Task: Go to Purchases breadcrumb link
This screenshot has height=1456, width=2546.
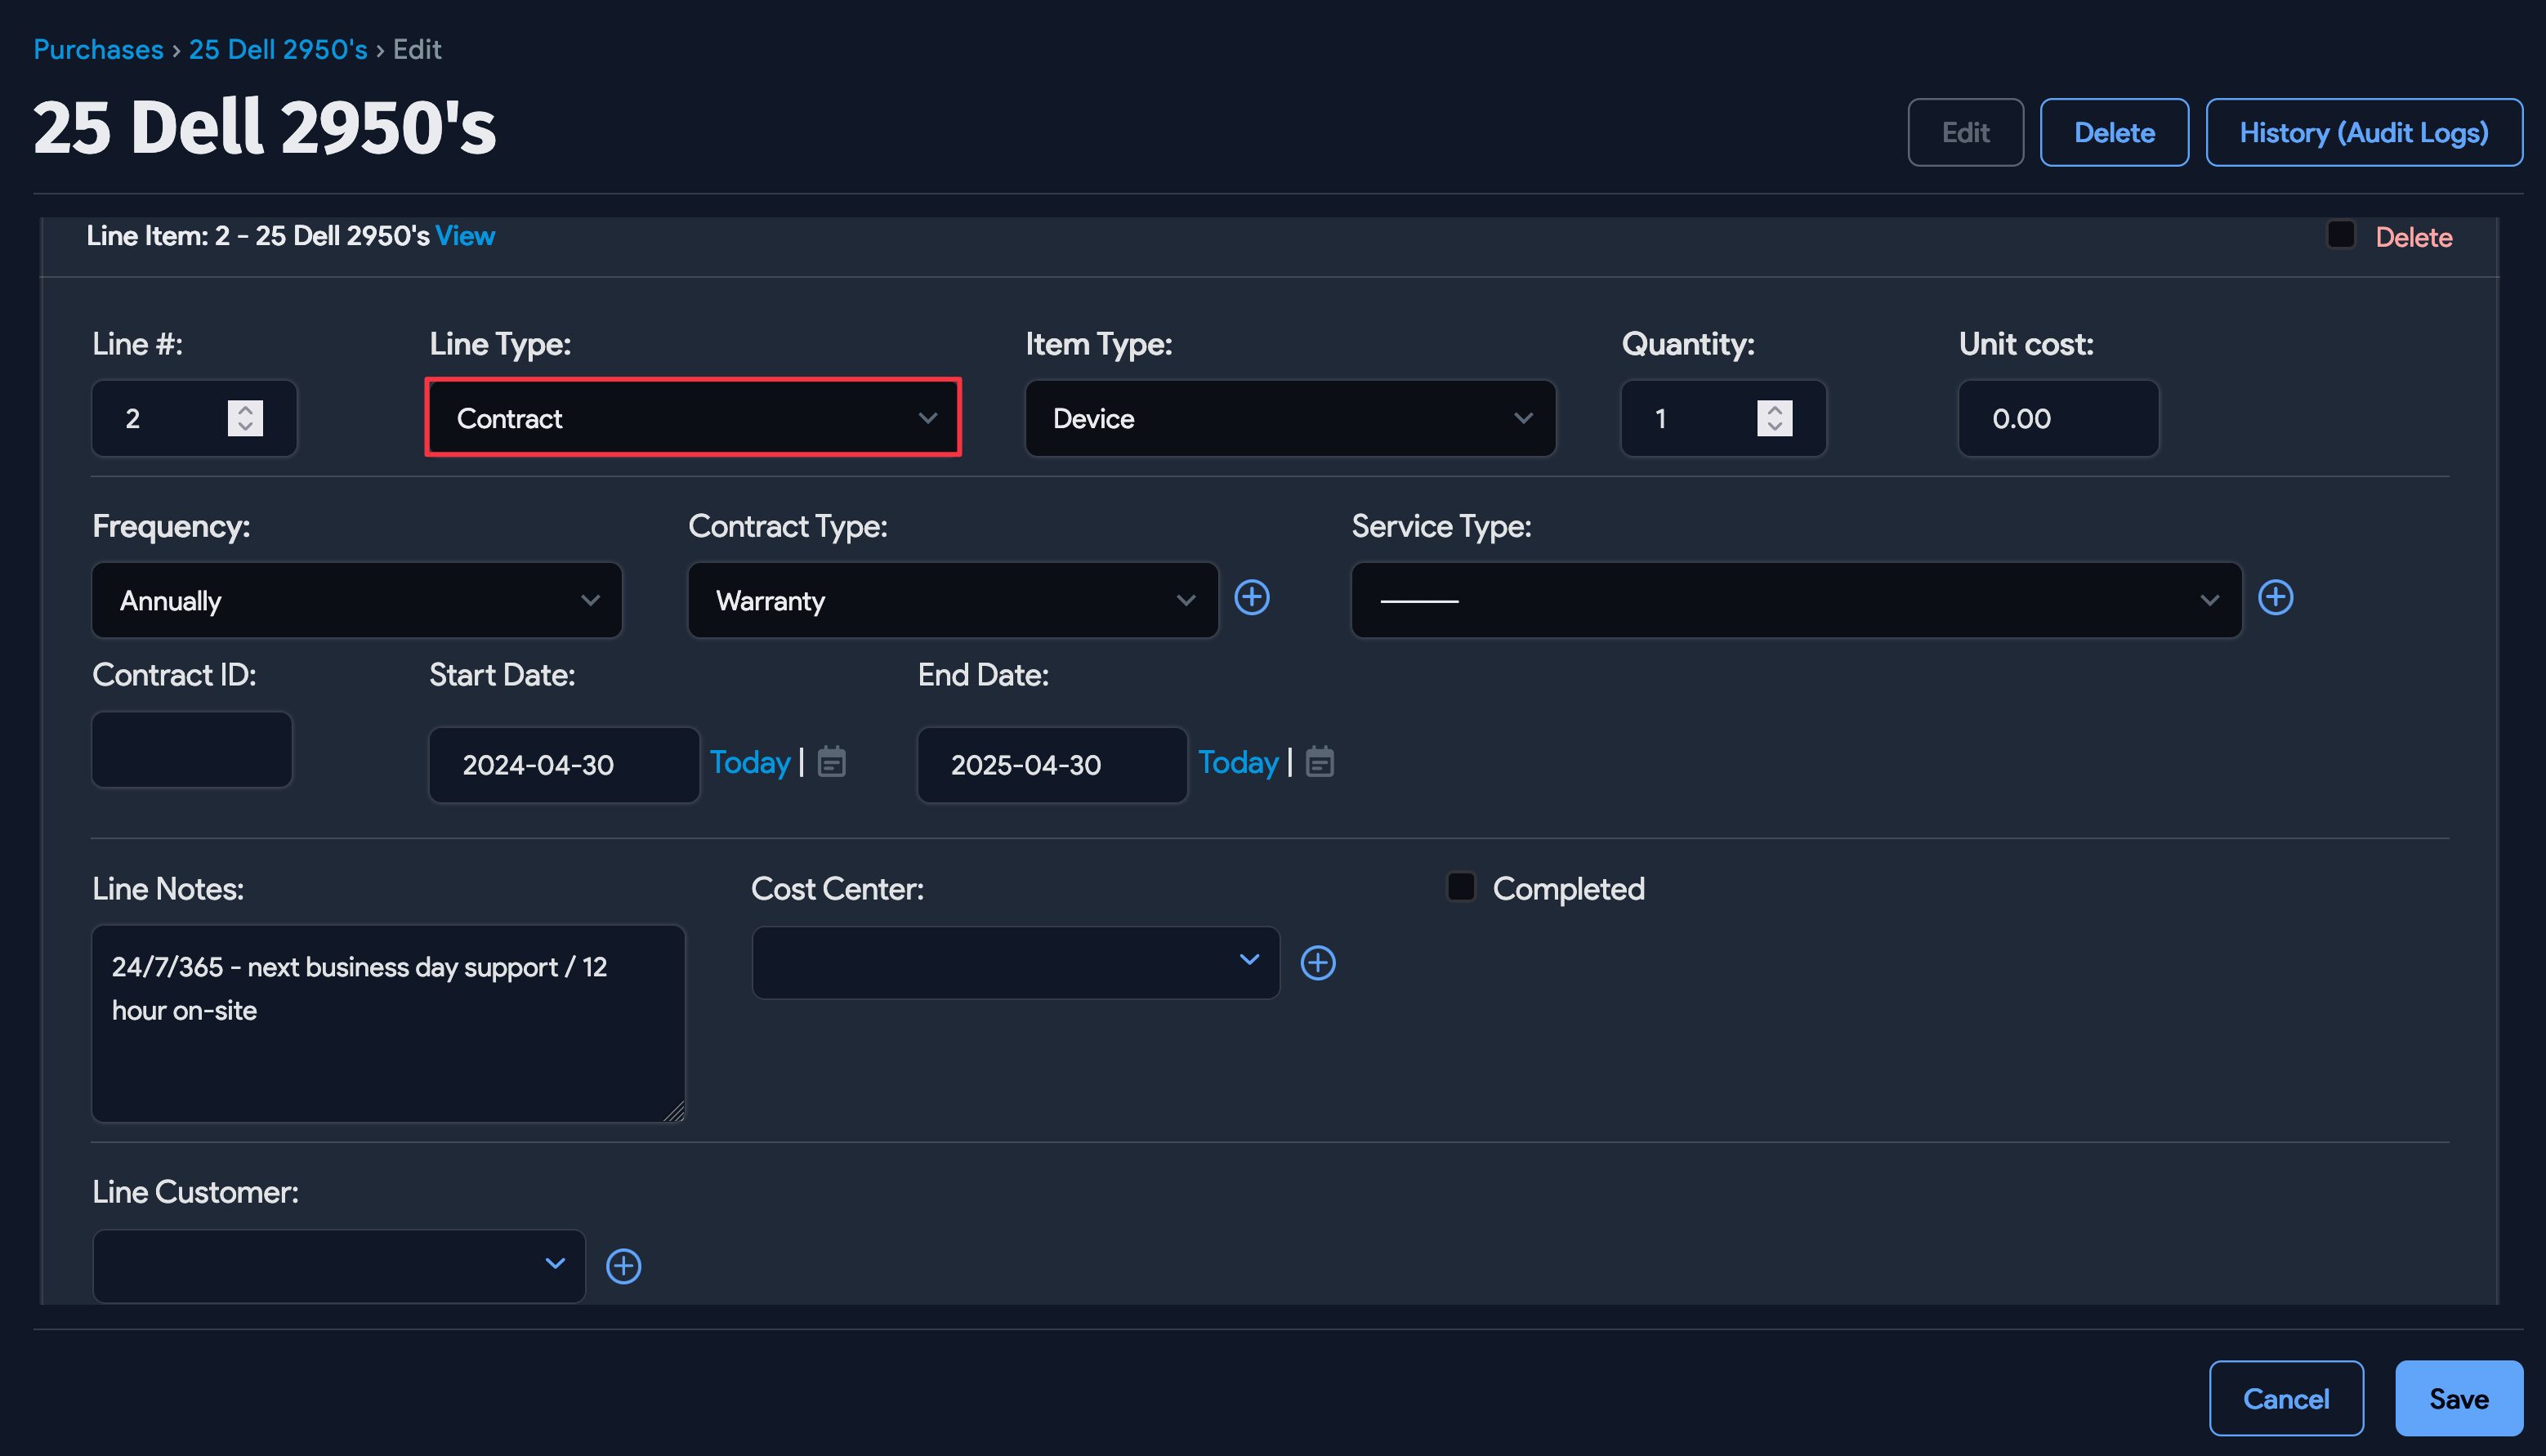Action: [98, 49]
